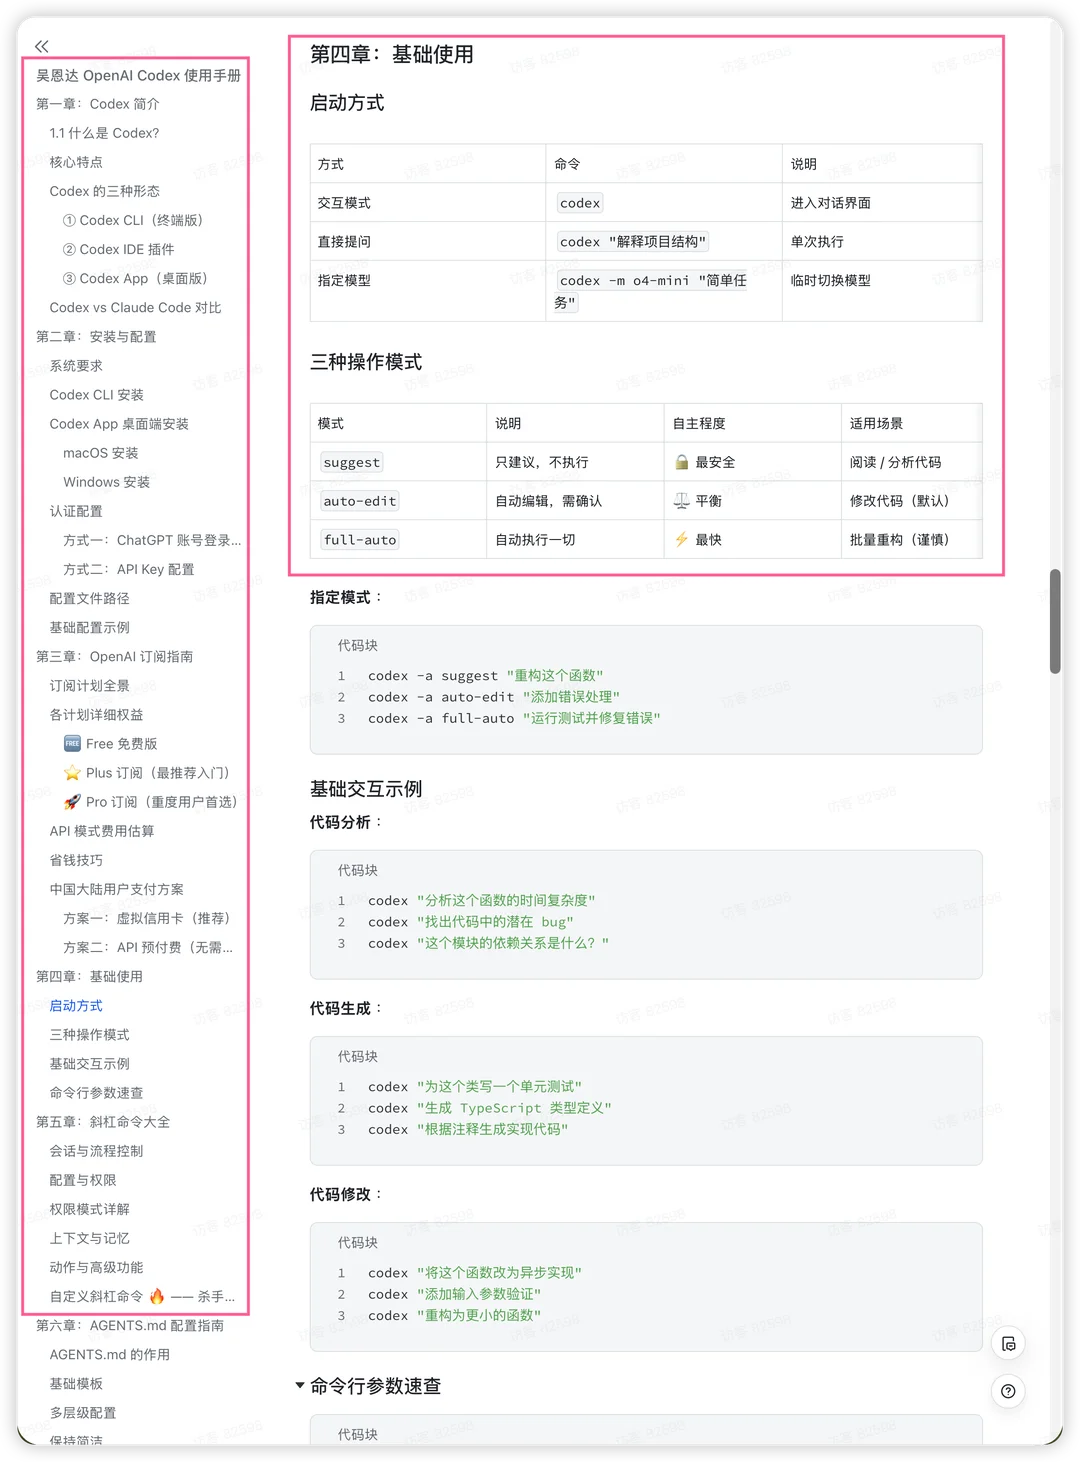Jump to 第二章：安装与配置
The image size is (1080, 1462).
click(x=96, y=336)
